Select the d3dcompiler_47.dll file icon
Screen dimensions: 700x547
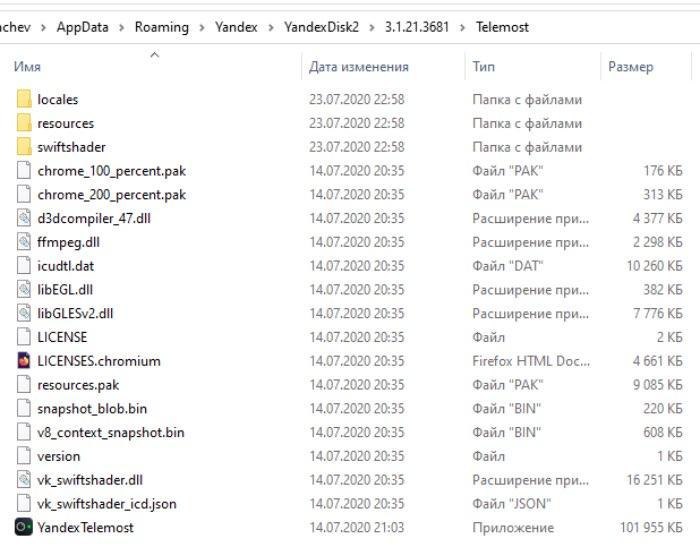point(24,218)
